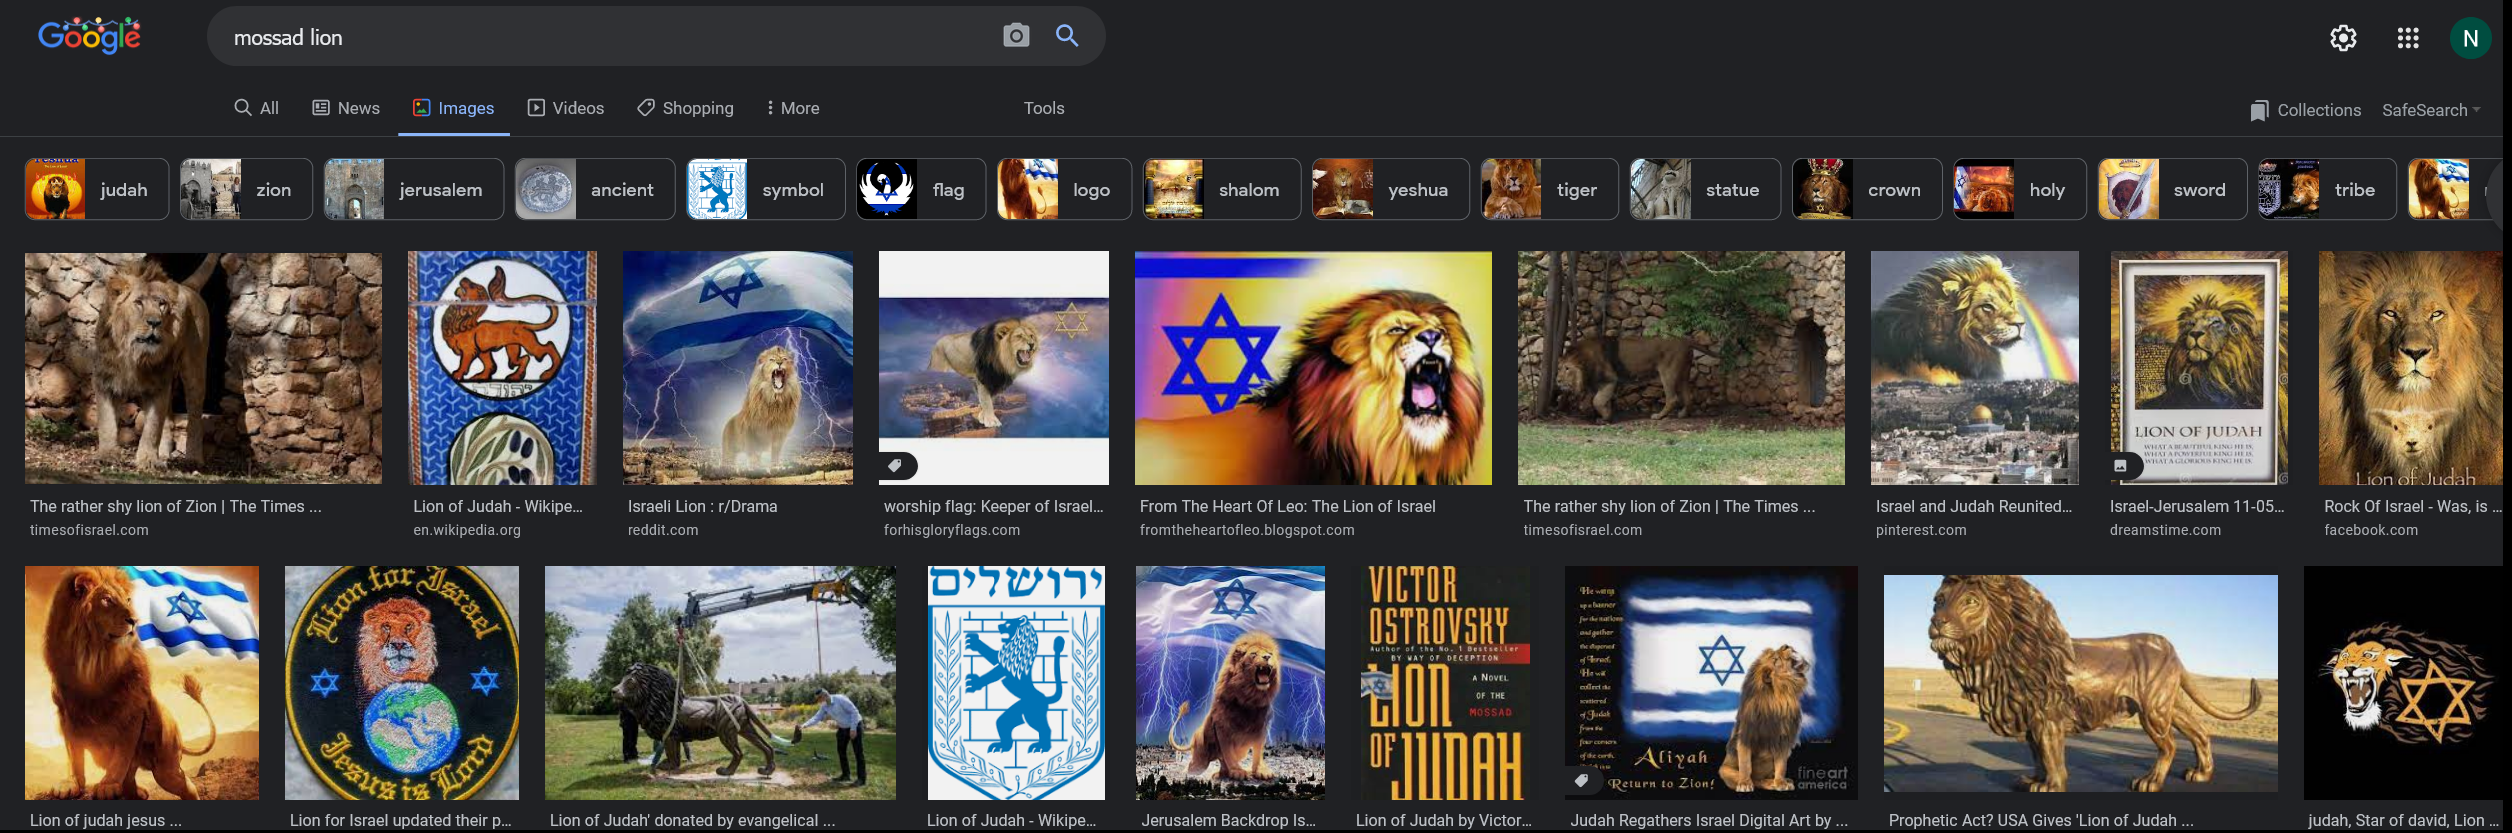2512x833 pixels.
Task: Filter by the sword chip
Action: click(2172, 189)
